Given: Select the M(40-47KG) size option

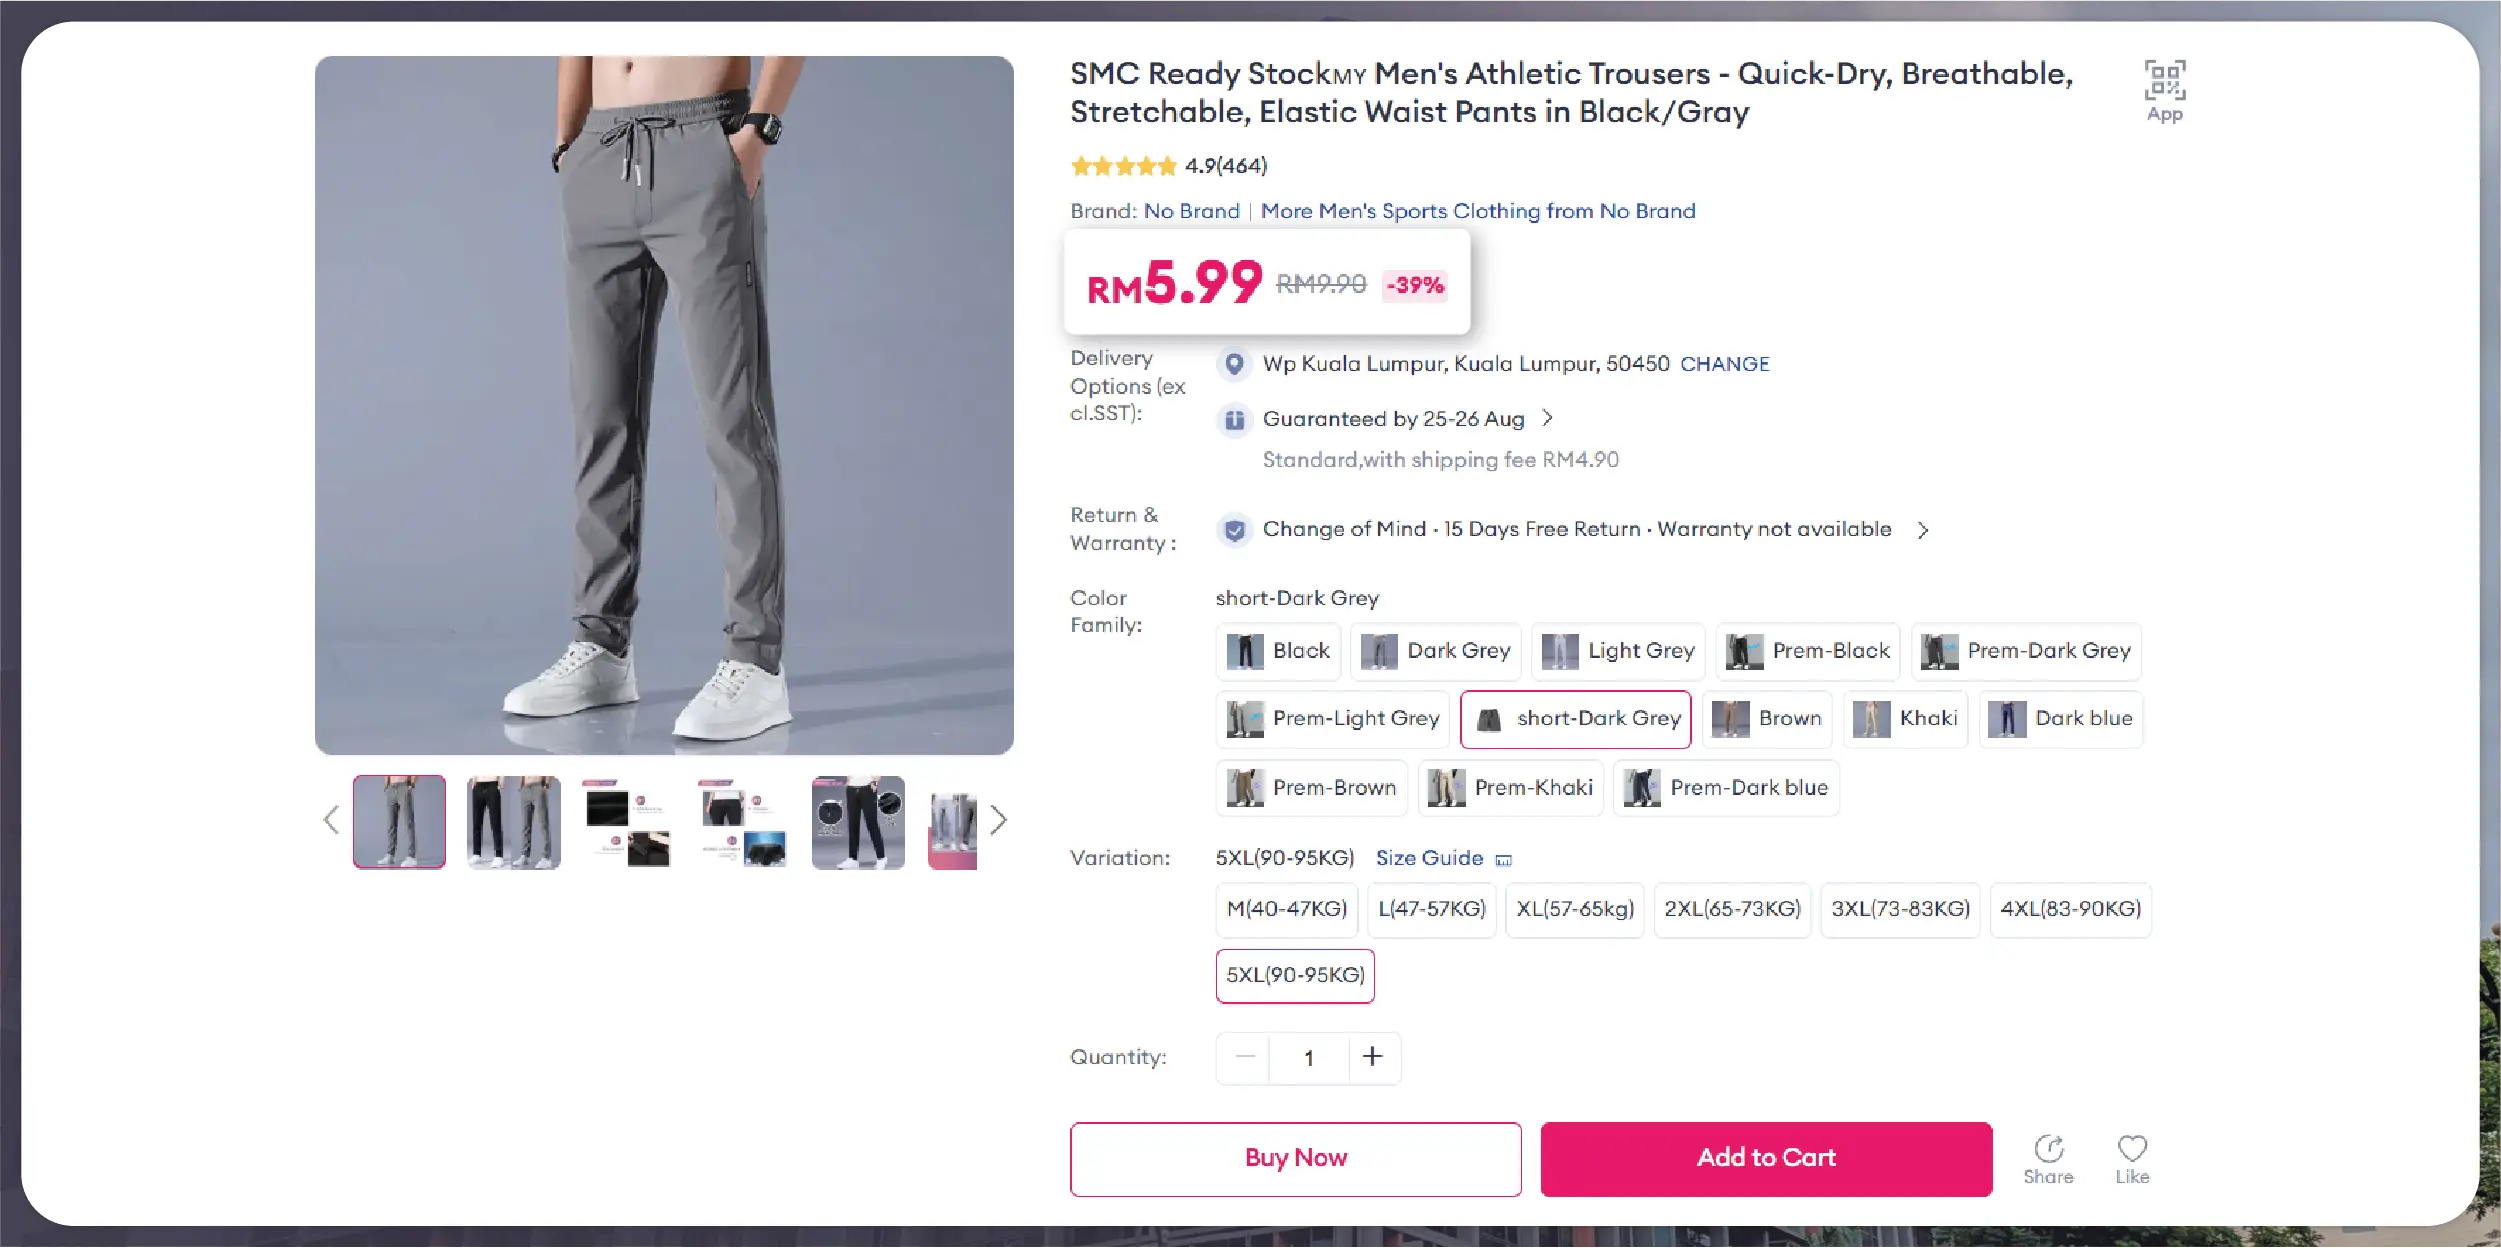Looking at the screenshot, I should click(1287, 909).
